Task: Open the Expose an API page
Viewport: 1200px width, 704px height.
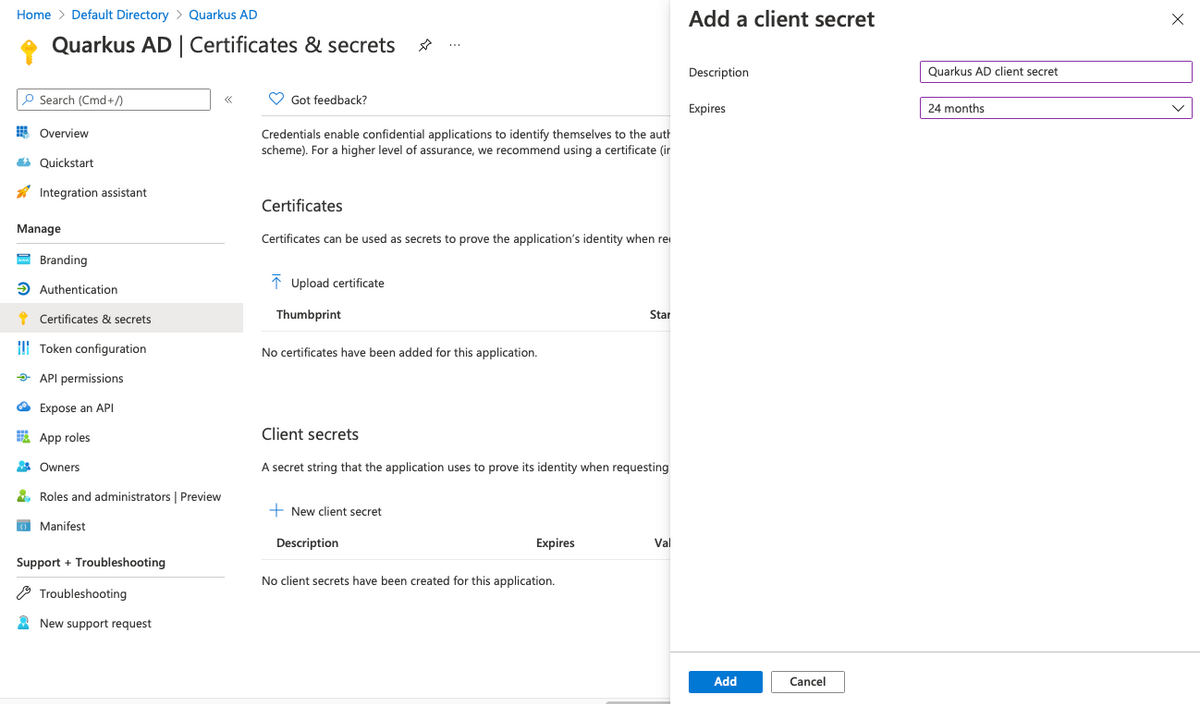Action: pos(79,407)
